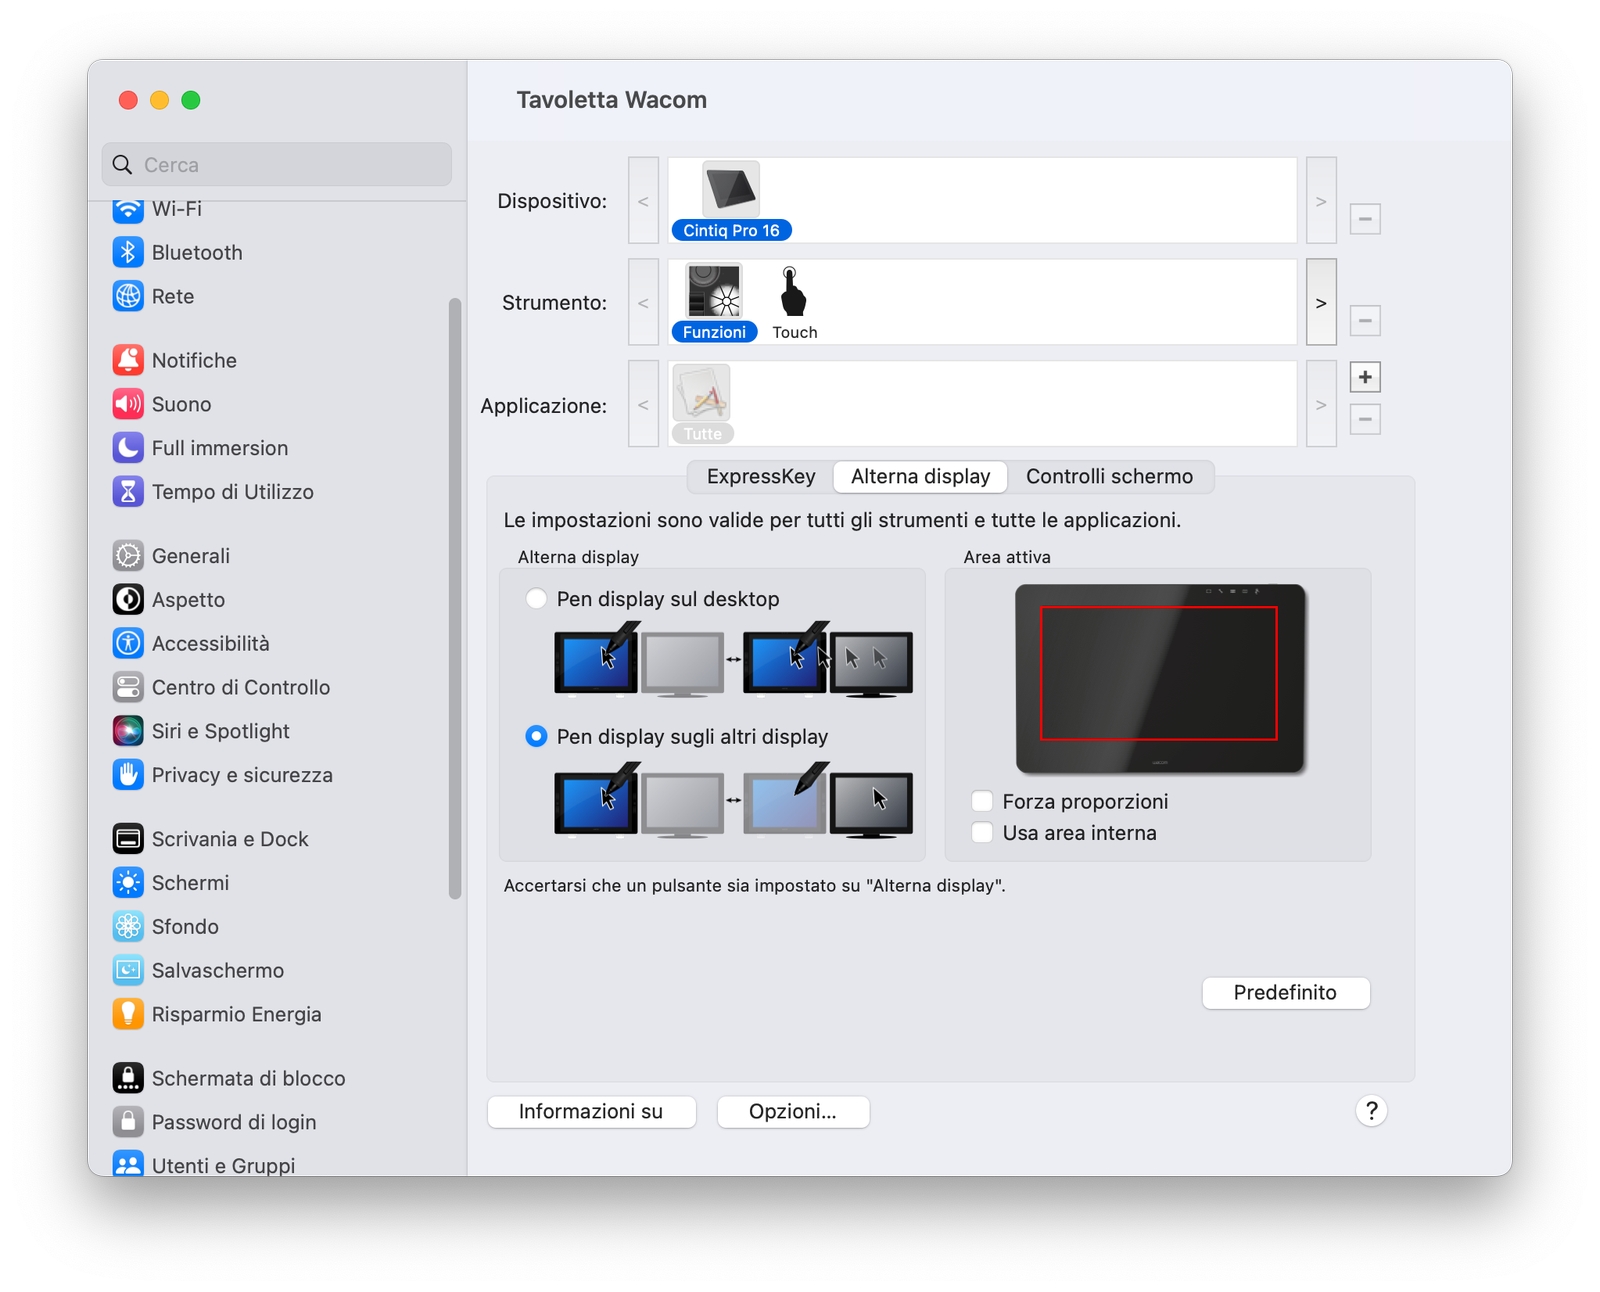
Task: Open Salvaschermo icon
Action: point(128,970)
